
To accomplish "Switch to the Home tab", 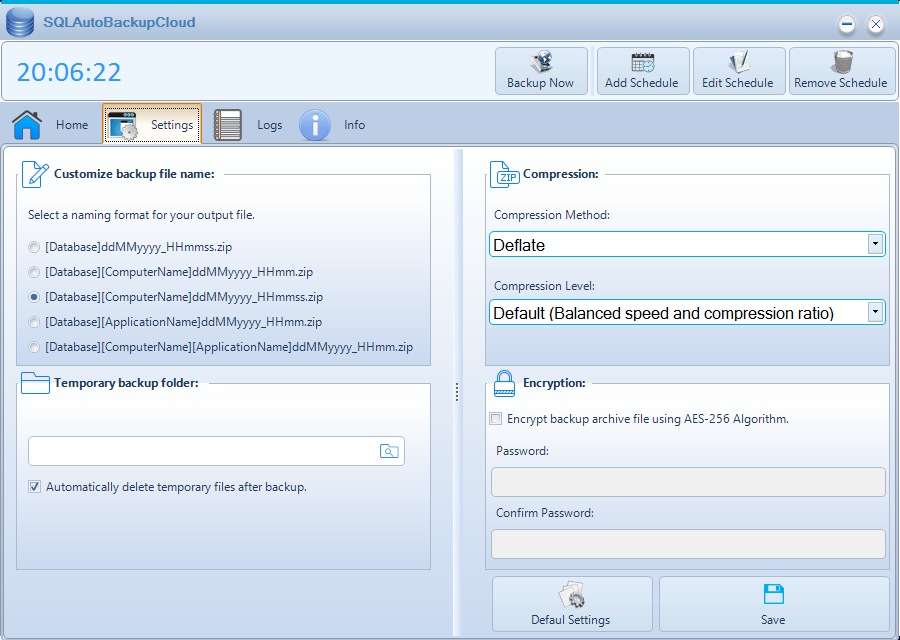I will pyautogui.click(x=51, y=125).
